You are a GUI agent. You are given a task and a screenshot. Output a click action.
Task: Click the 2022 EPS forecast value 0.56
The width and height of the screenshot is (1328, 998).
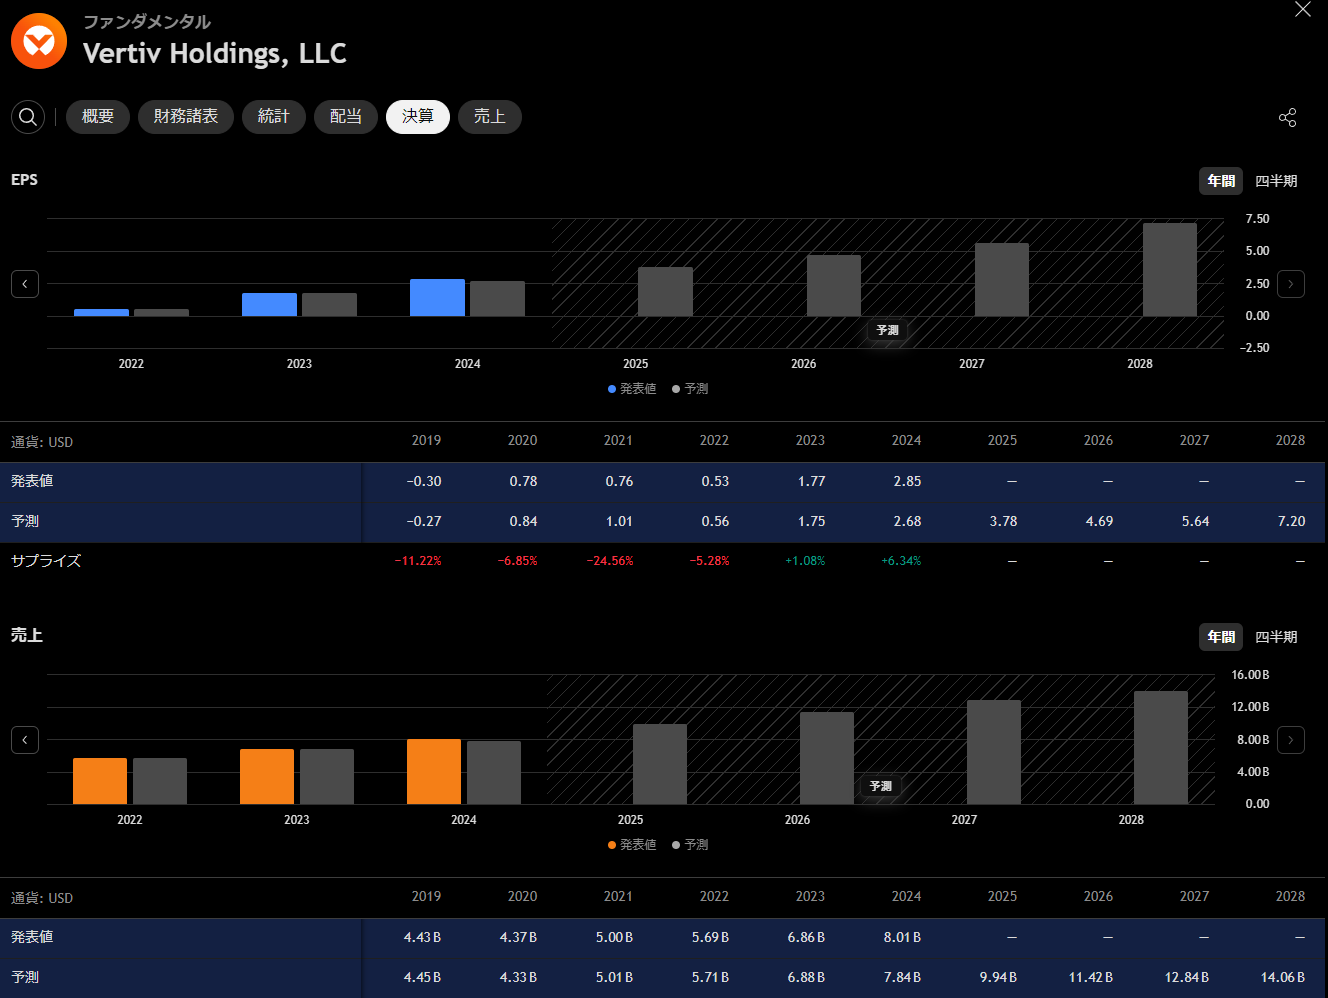(716, 521)
